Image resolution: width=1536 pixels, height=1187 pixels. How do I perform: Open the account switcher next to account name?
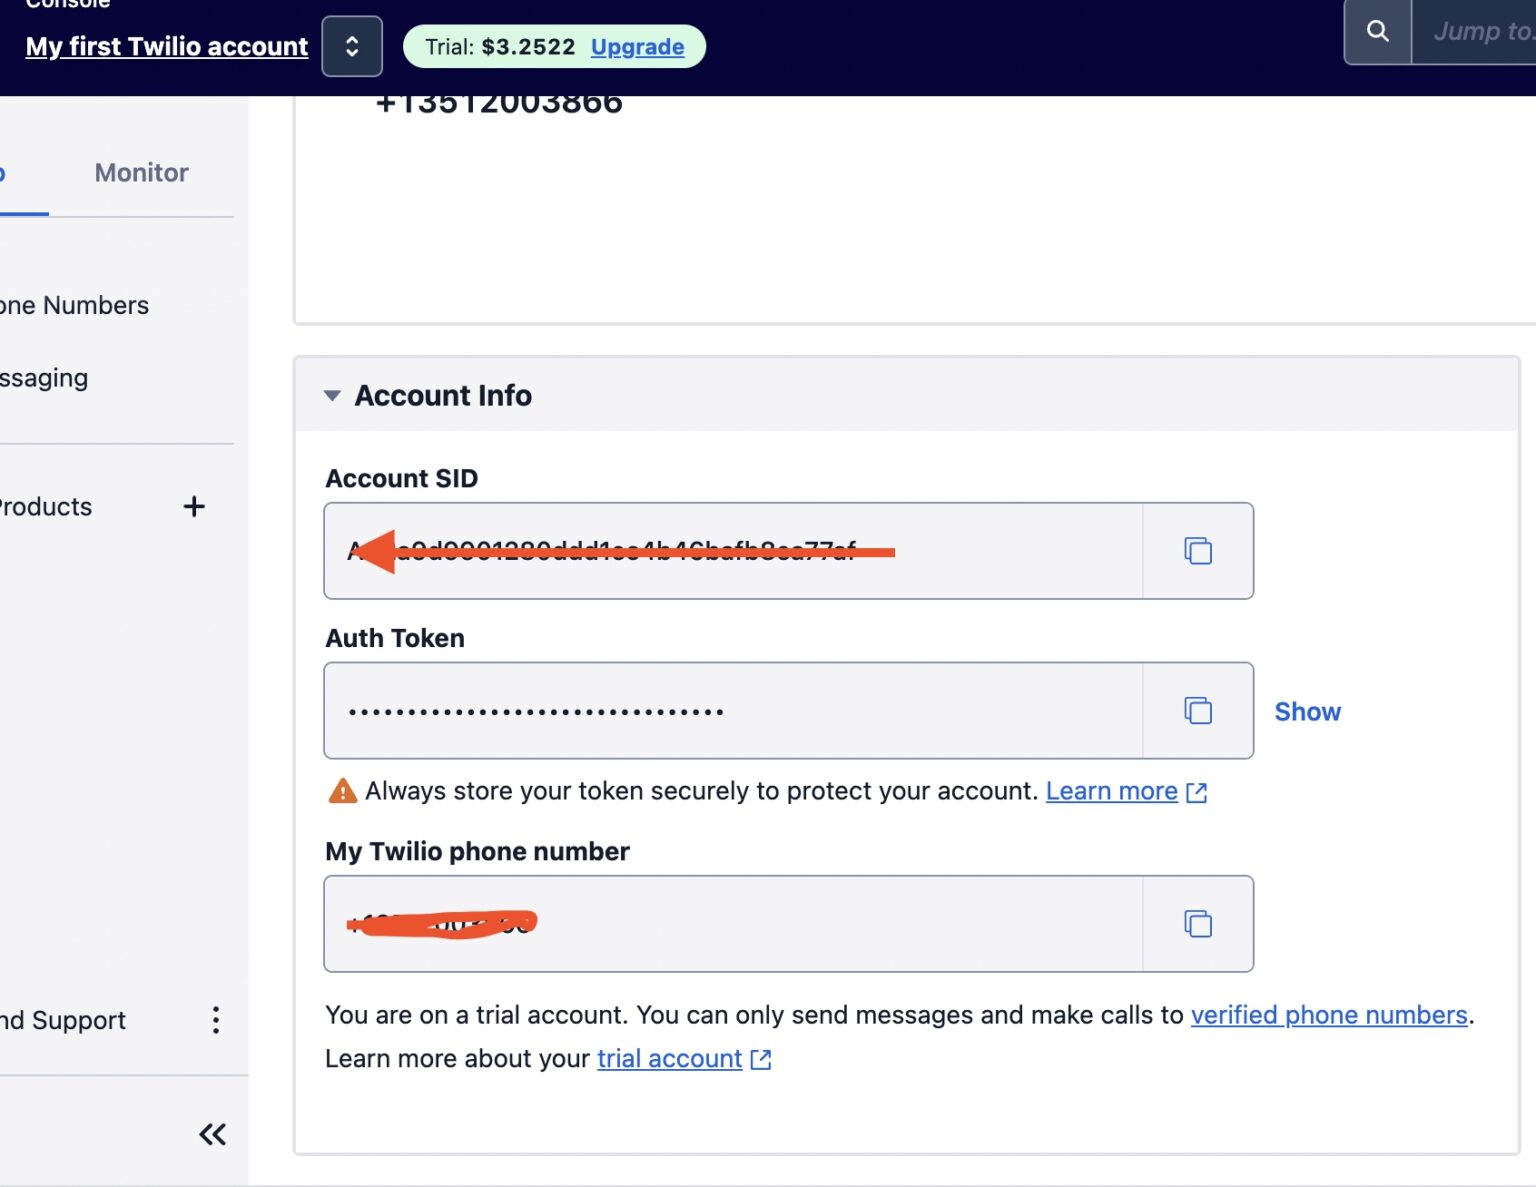[x=352, y=46]
